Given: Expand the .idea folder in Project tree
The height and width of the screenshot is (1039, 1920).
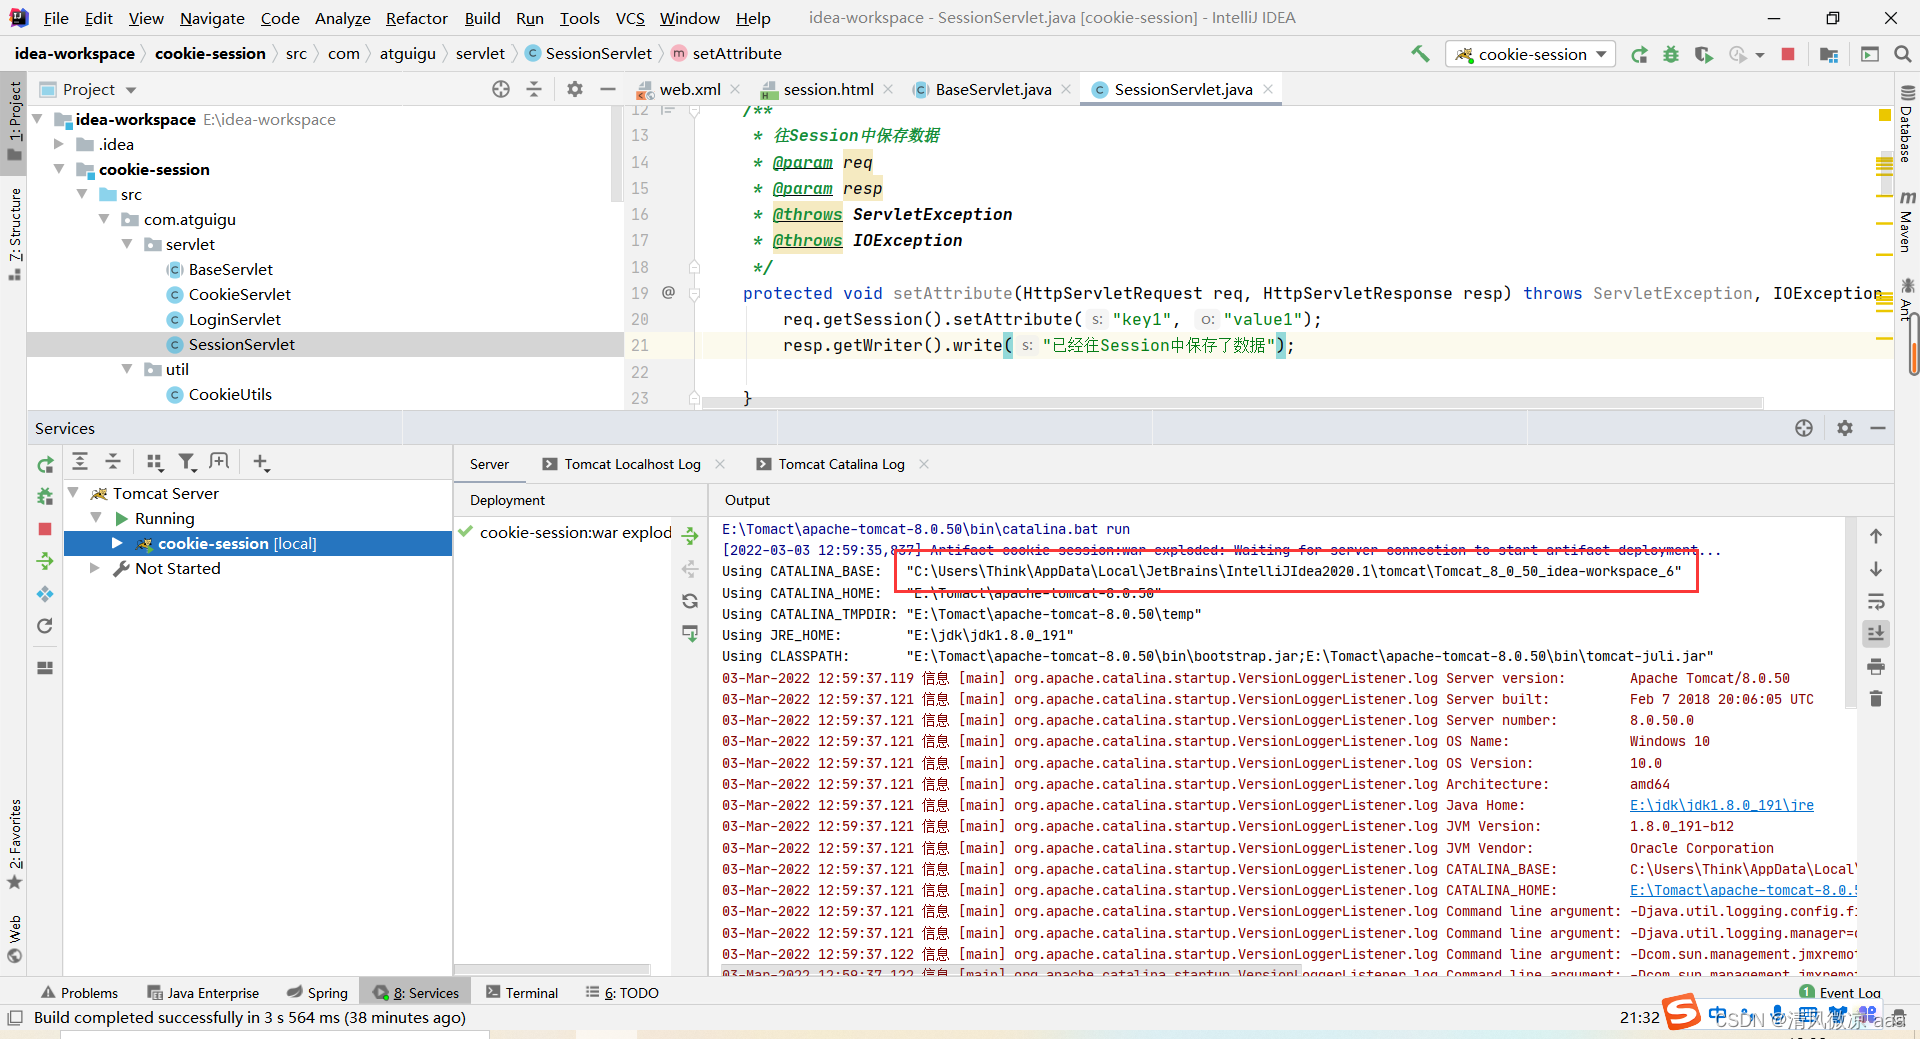Looking at the screenshot, I should click(59, 144).
